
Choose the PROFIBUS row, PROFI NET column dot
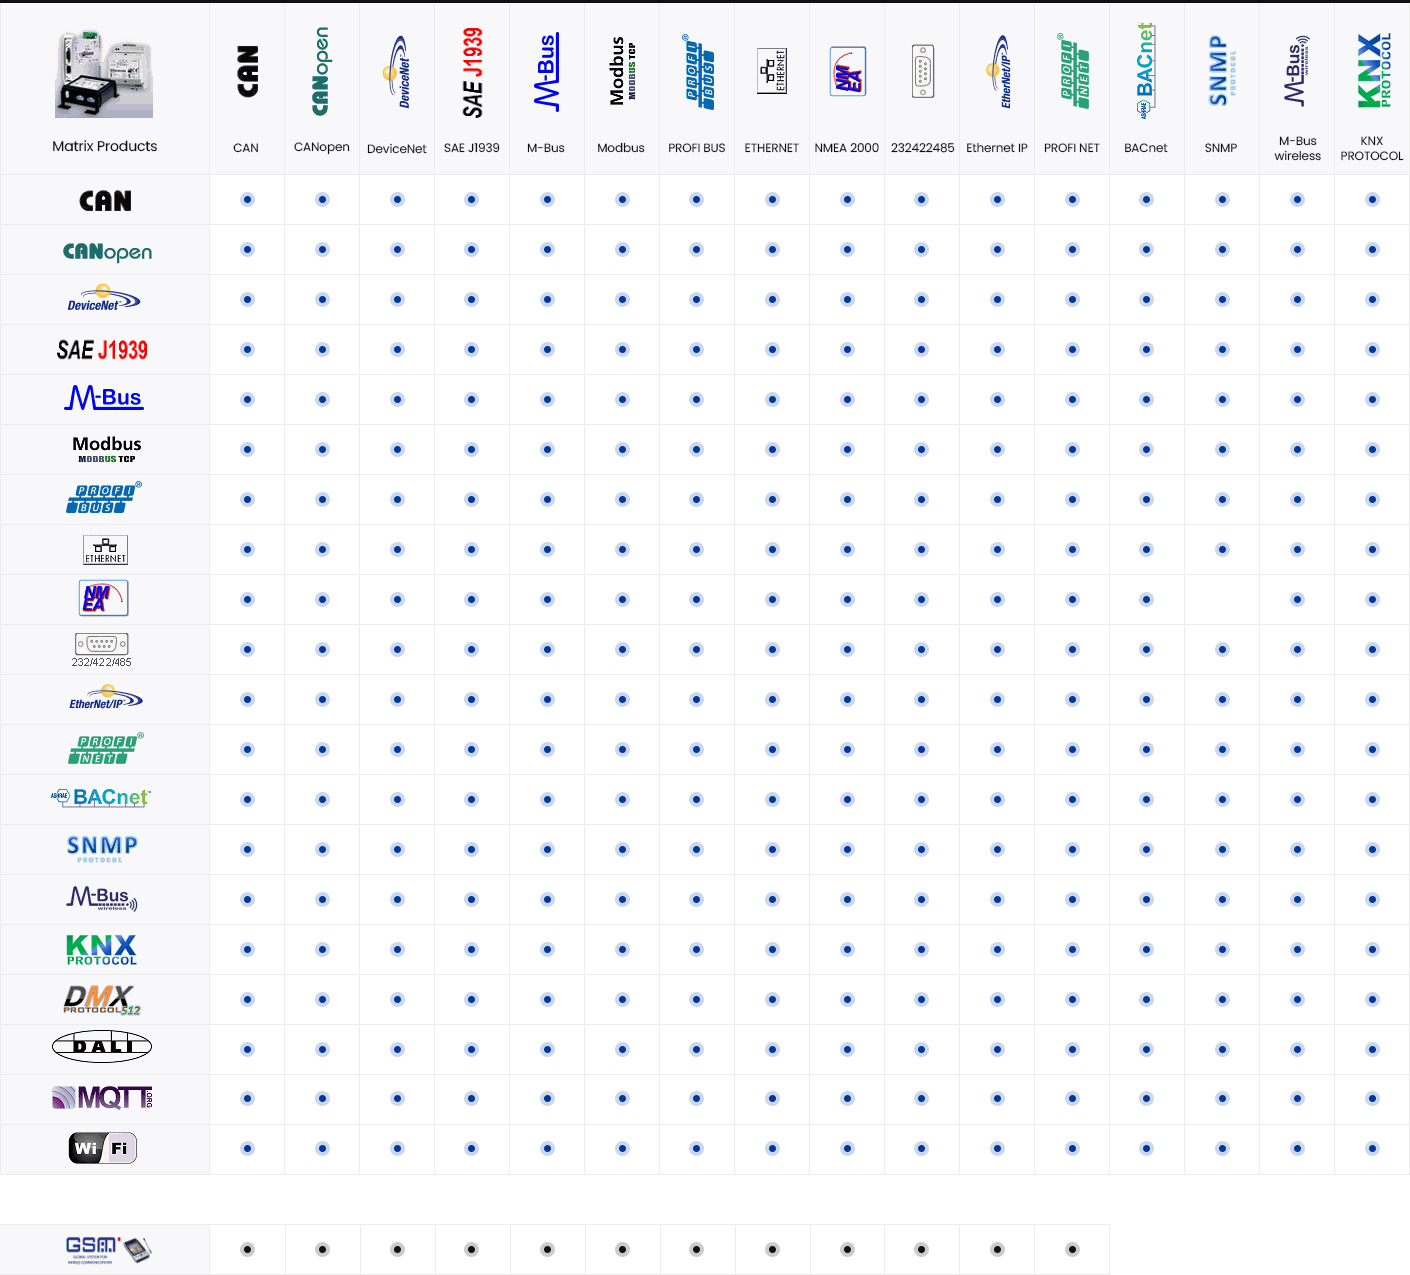pos(1072,500)
